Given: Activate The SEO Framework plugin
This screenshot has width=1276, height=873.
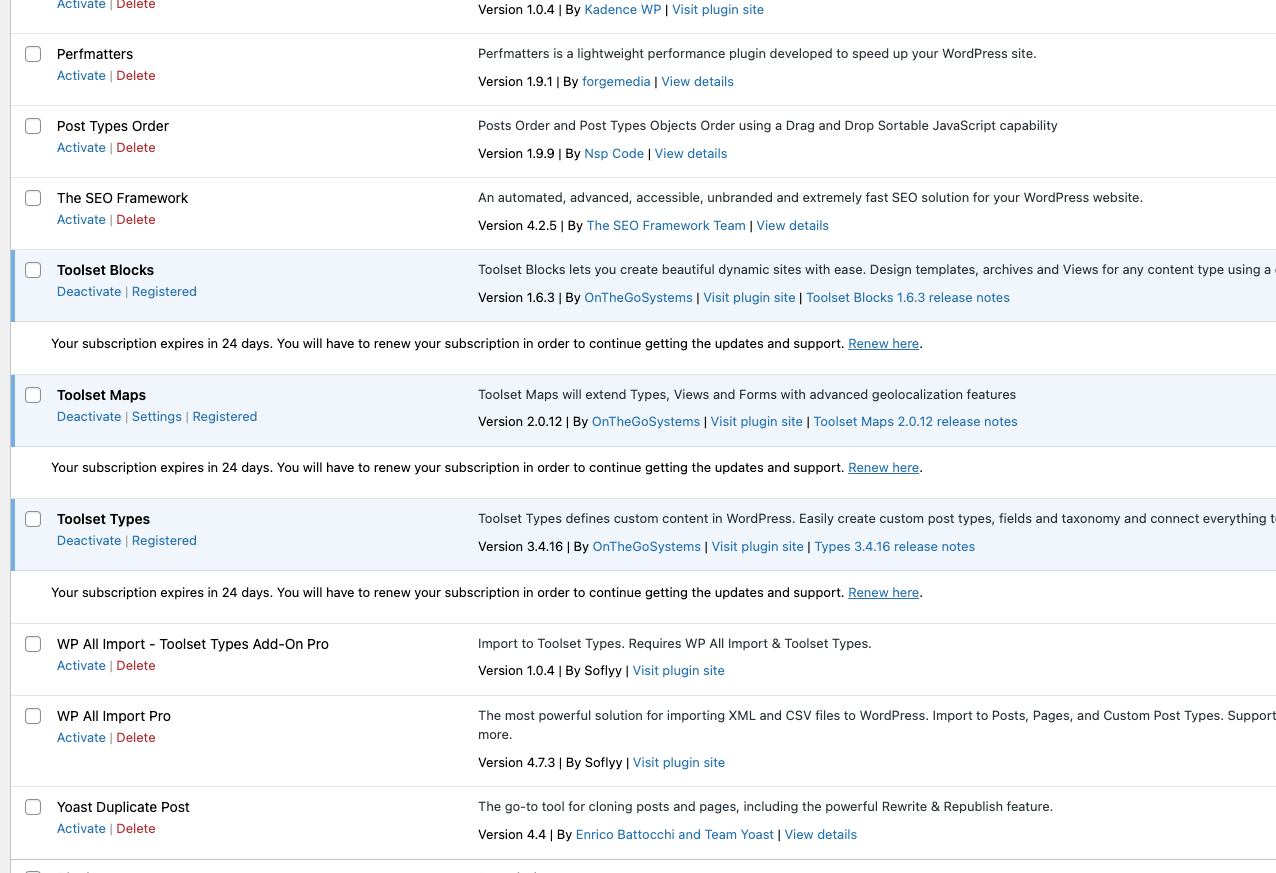Looking at the screenshot, I should [x=81, y=220].
